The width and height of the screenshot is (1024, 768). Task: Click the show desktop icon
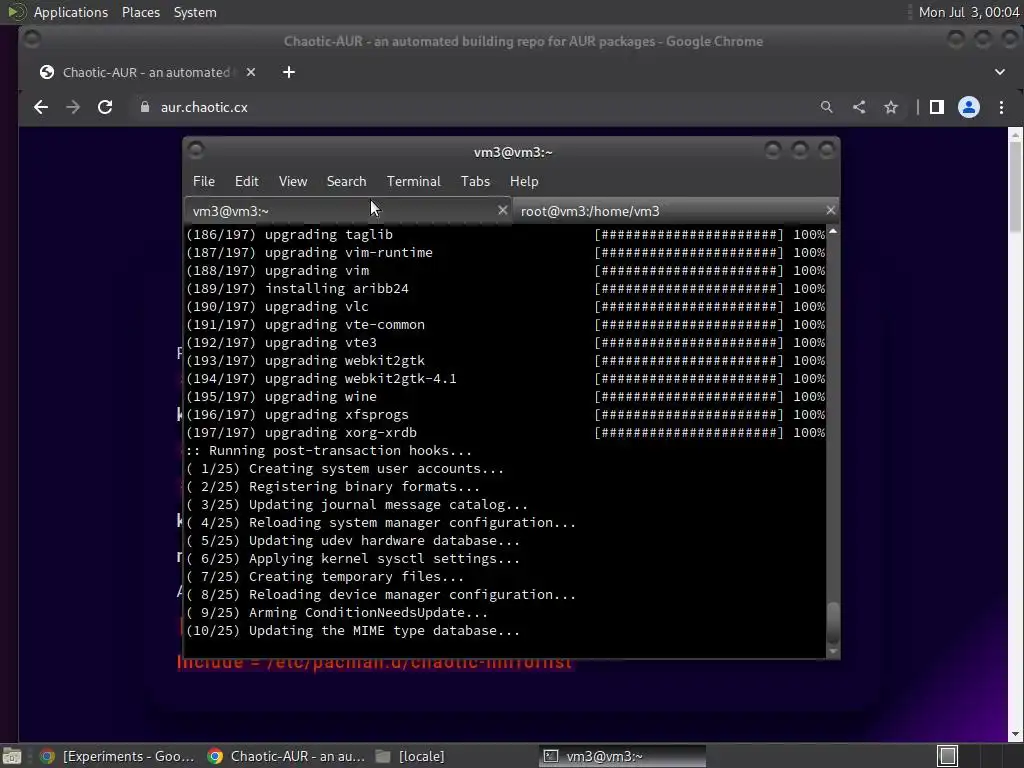[12, 756]
